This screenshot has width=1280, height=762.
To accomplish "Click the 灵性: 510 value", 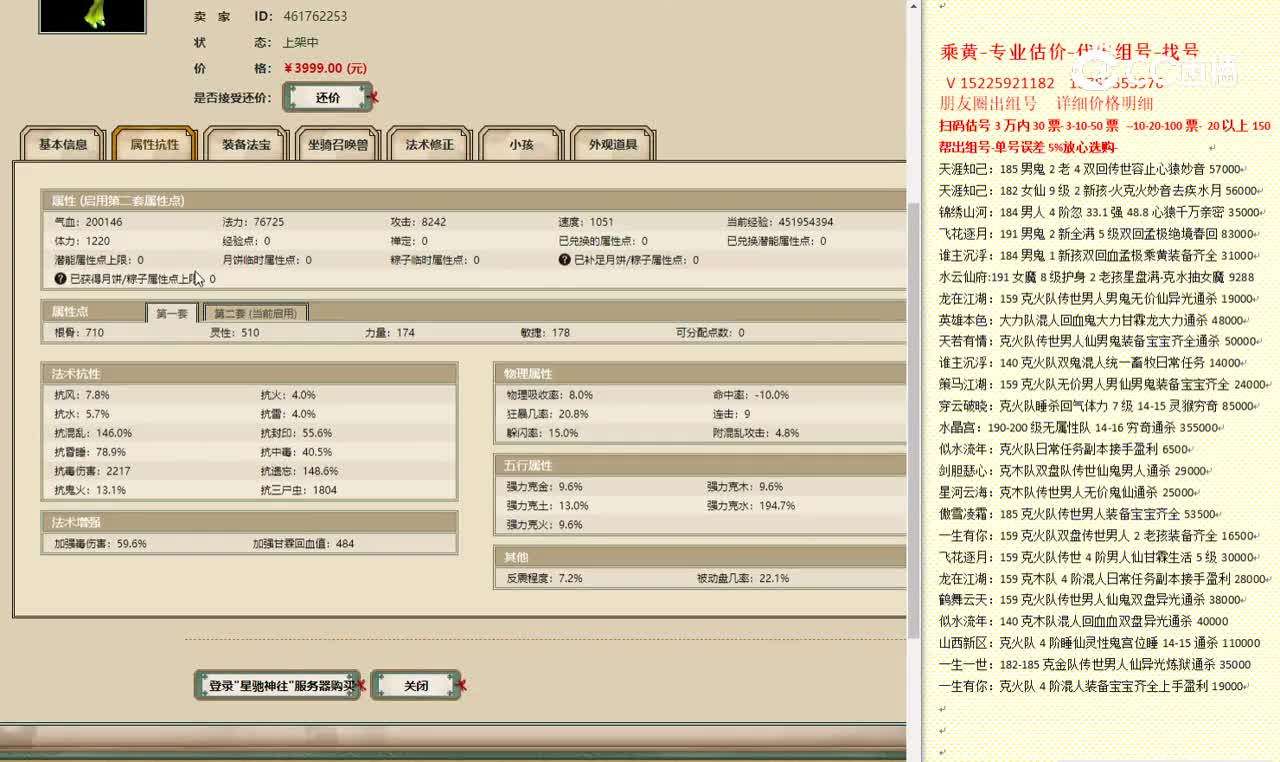I will click(234, 332).
